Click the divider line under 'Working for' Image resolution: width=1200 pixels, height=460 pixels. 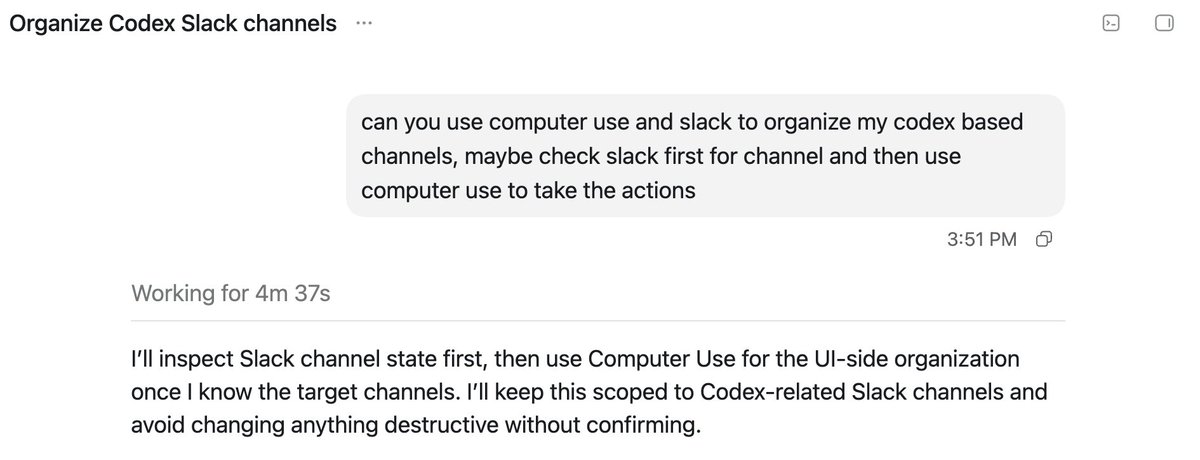pyautogui.click(x=598, y=320)
